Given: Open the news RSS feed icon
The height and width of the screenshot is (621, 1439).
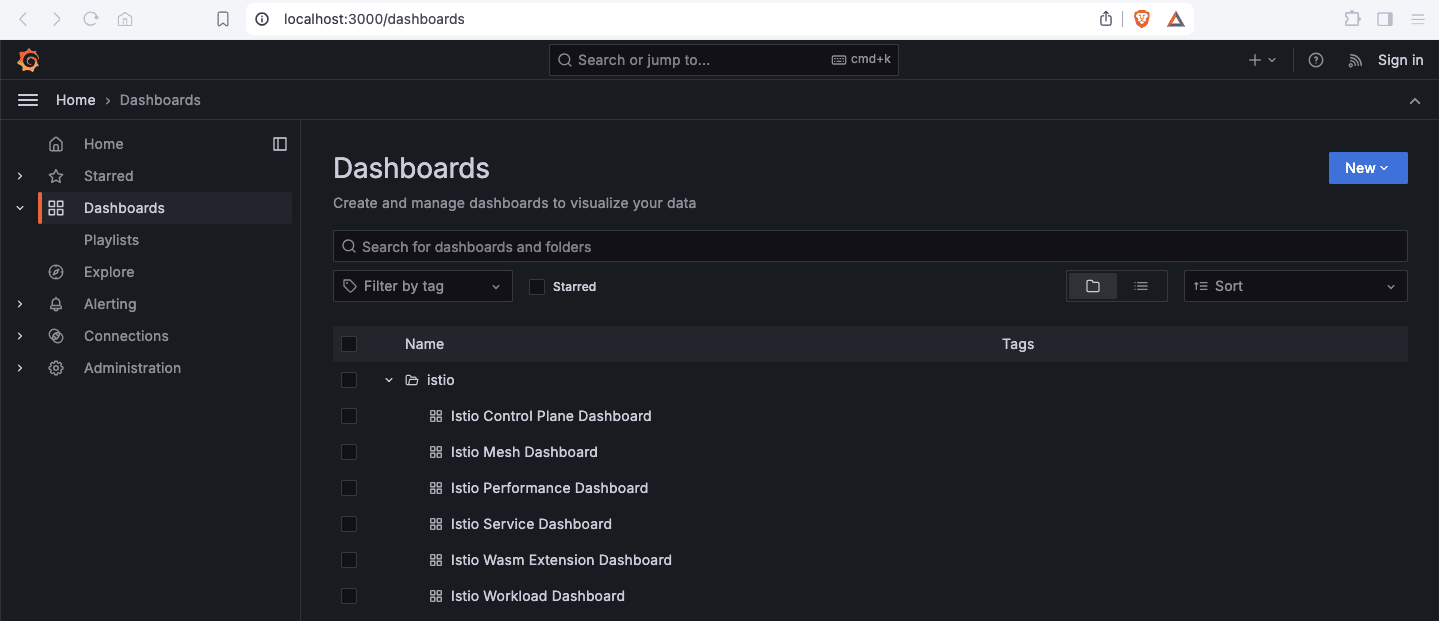Looking at the screenshot, I should pyautogui.click(x=1355, y=60).
